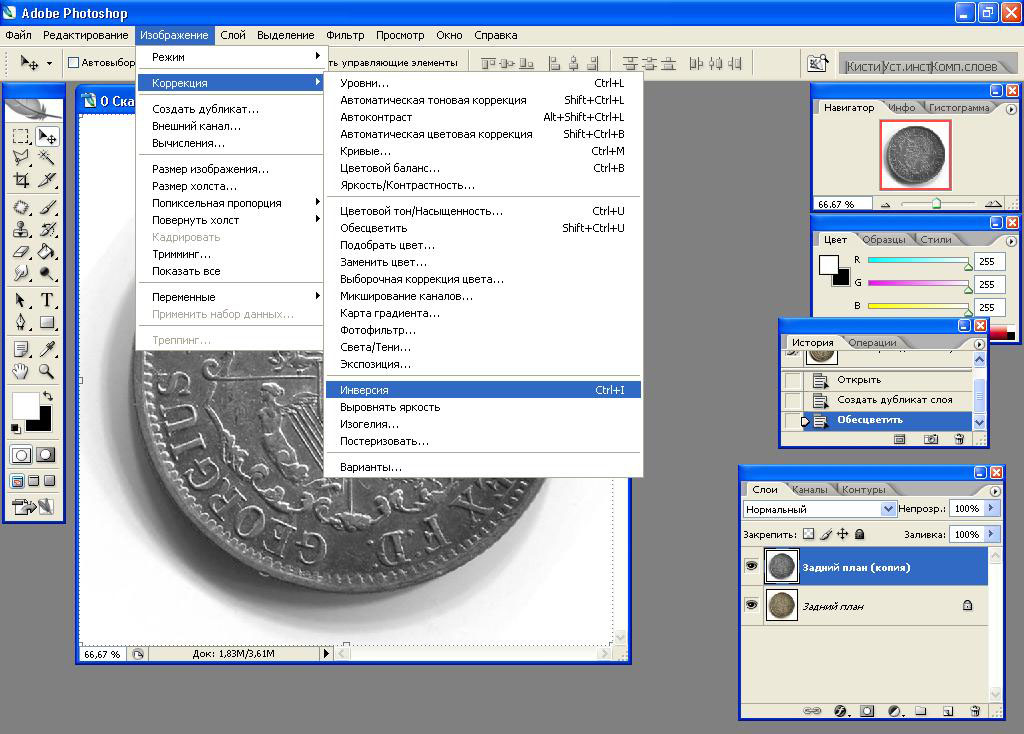
Task: Select the Path Selection arrow tool
Action: tap(21, 300)
